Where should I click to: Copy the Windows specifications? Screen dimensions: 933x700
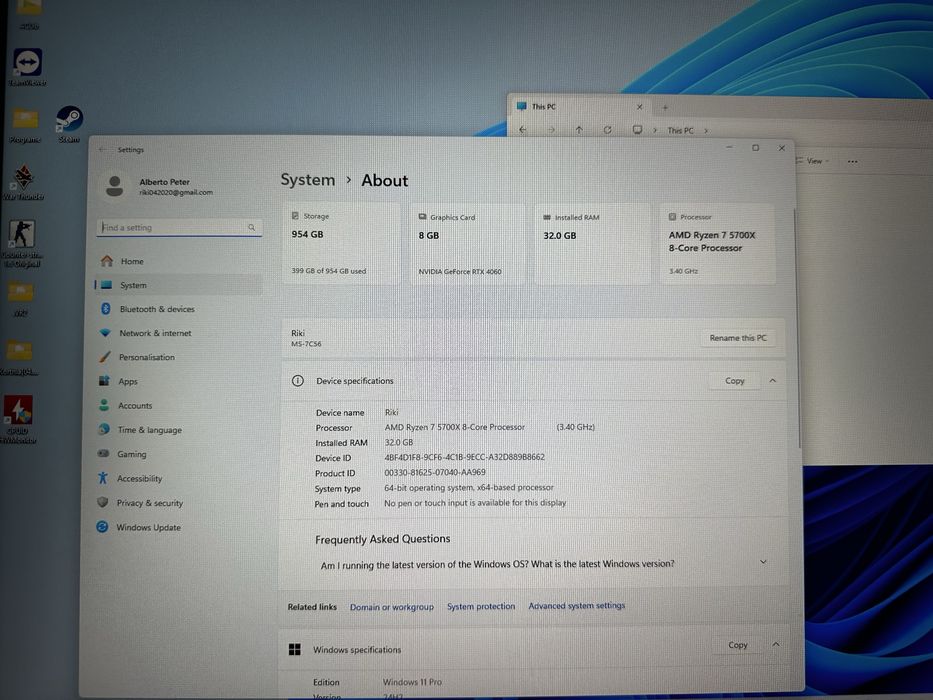pyautogui.click(x=737, y=645)
